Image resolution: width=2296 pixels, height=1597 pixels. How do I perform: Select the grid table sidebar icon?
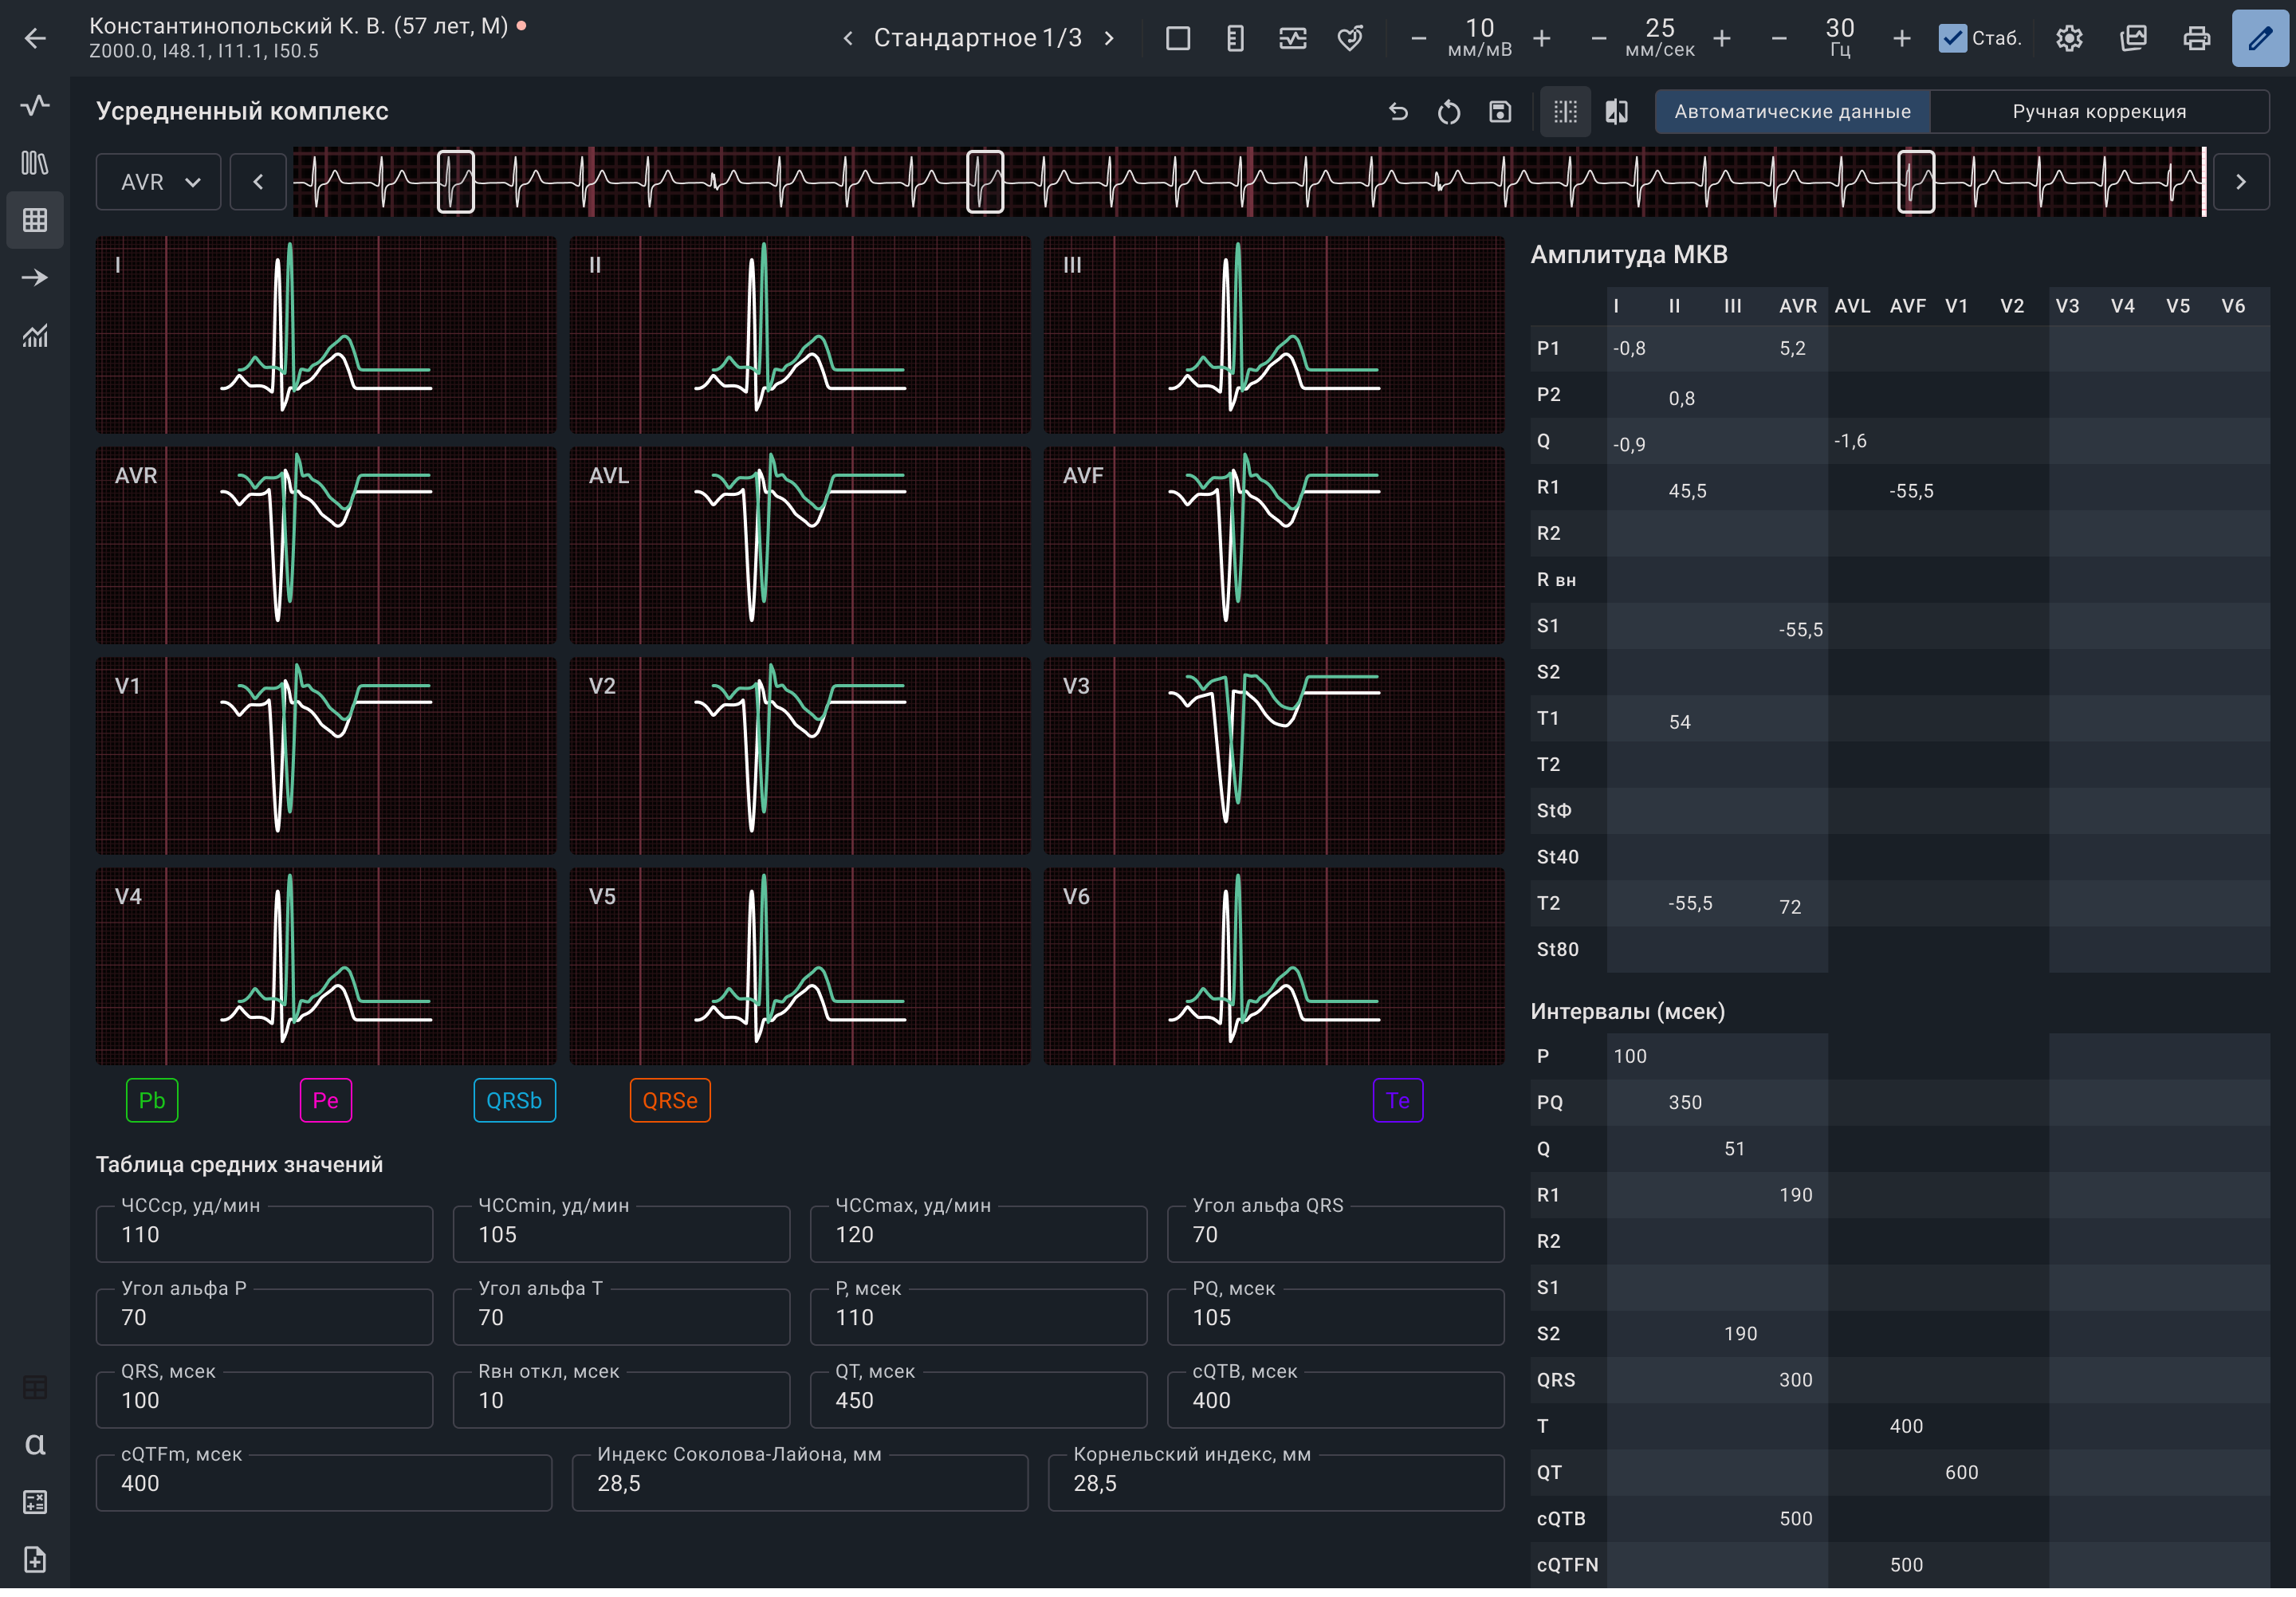click(35, 220)
